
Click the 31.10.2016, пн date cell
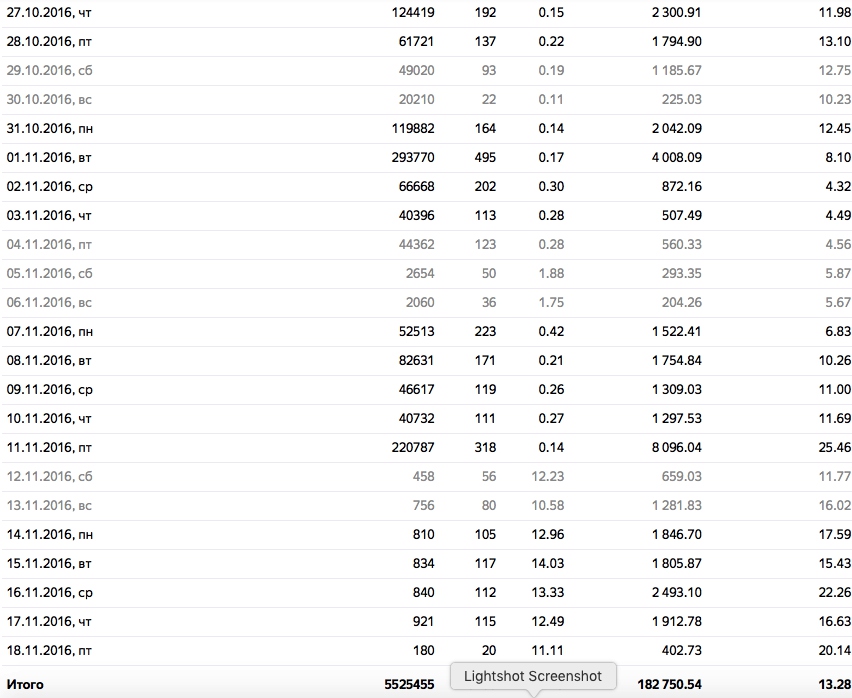(49, 128)
